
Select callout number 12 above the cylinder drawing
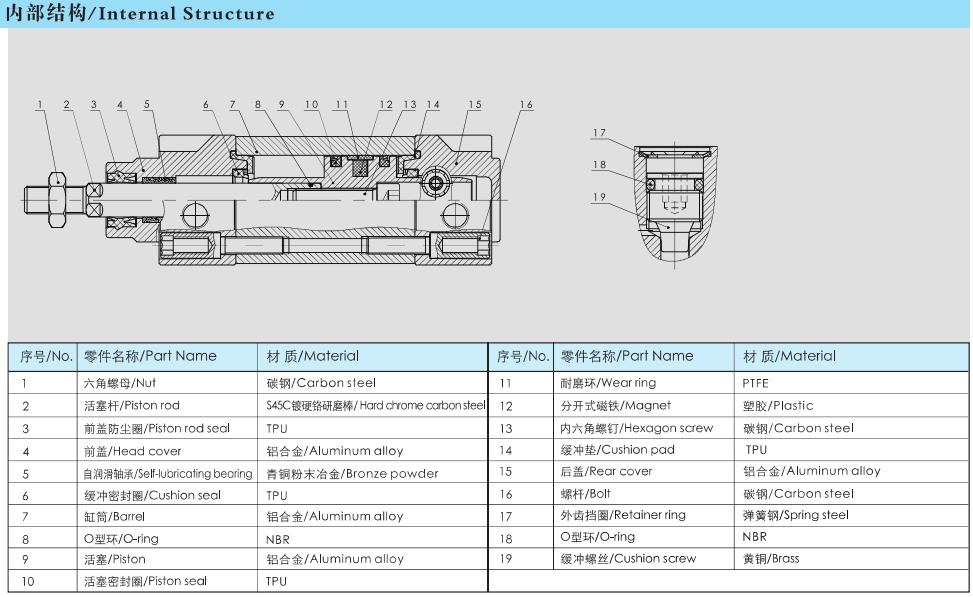(x=386, y=104)
